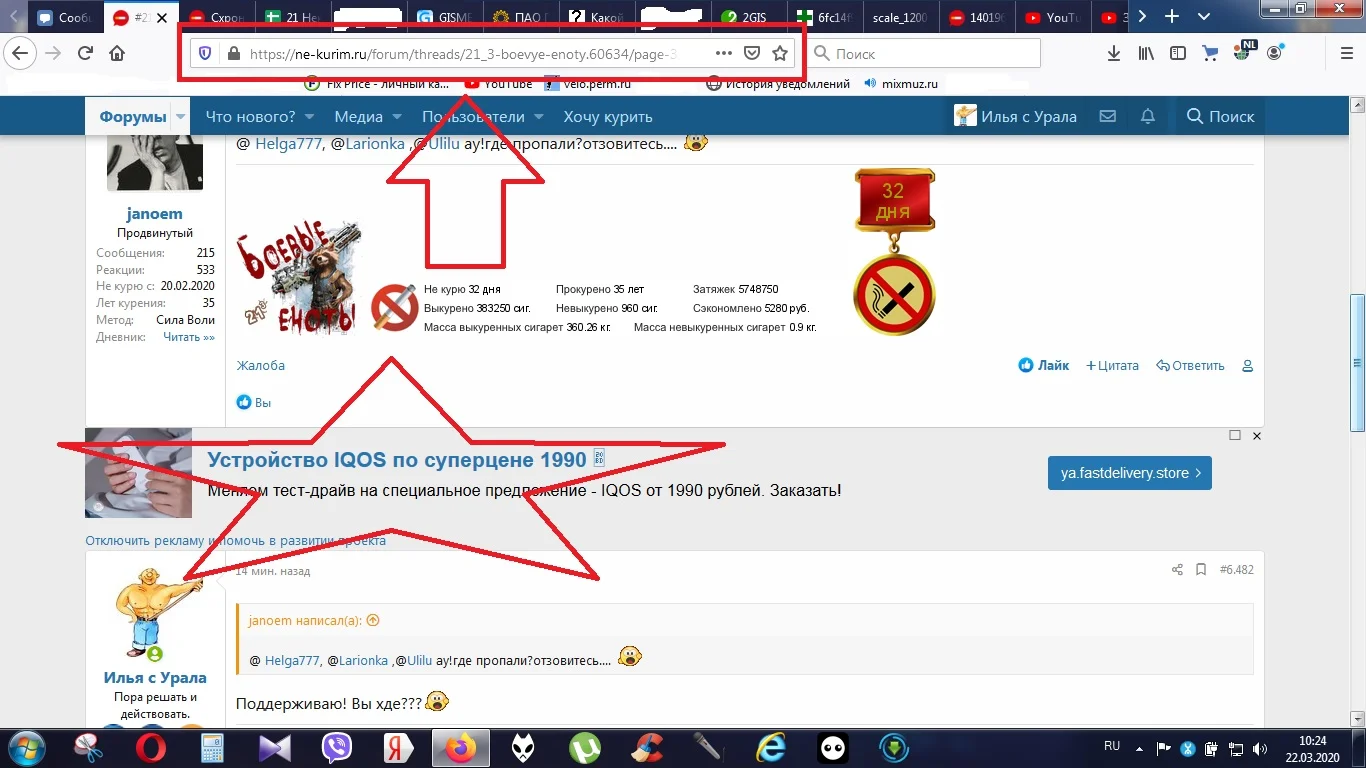Viewport: 1366px width, 768px height.
Task: Open the Пользователи dropdown
Action: [472, 116]
